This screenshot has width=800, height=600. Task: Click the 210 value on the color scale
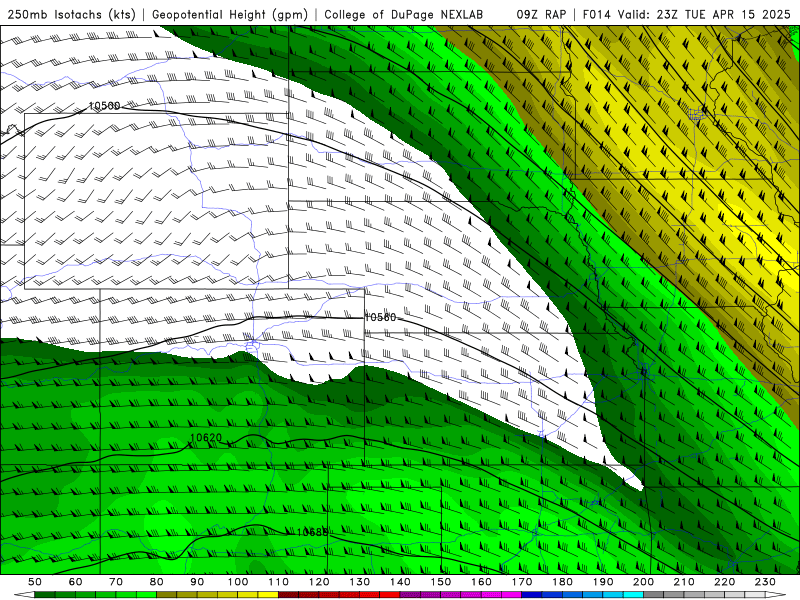click(x=684, y=582)
